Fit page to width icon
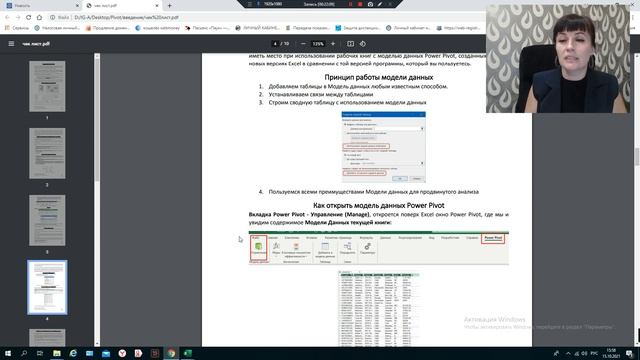This screenshot has width=640, height=360. pyautogui.click(x=350, y=44)
